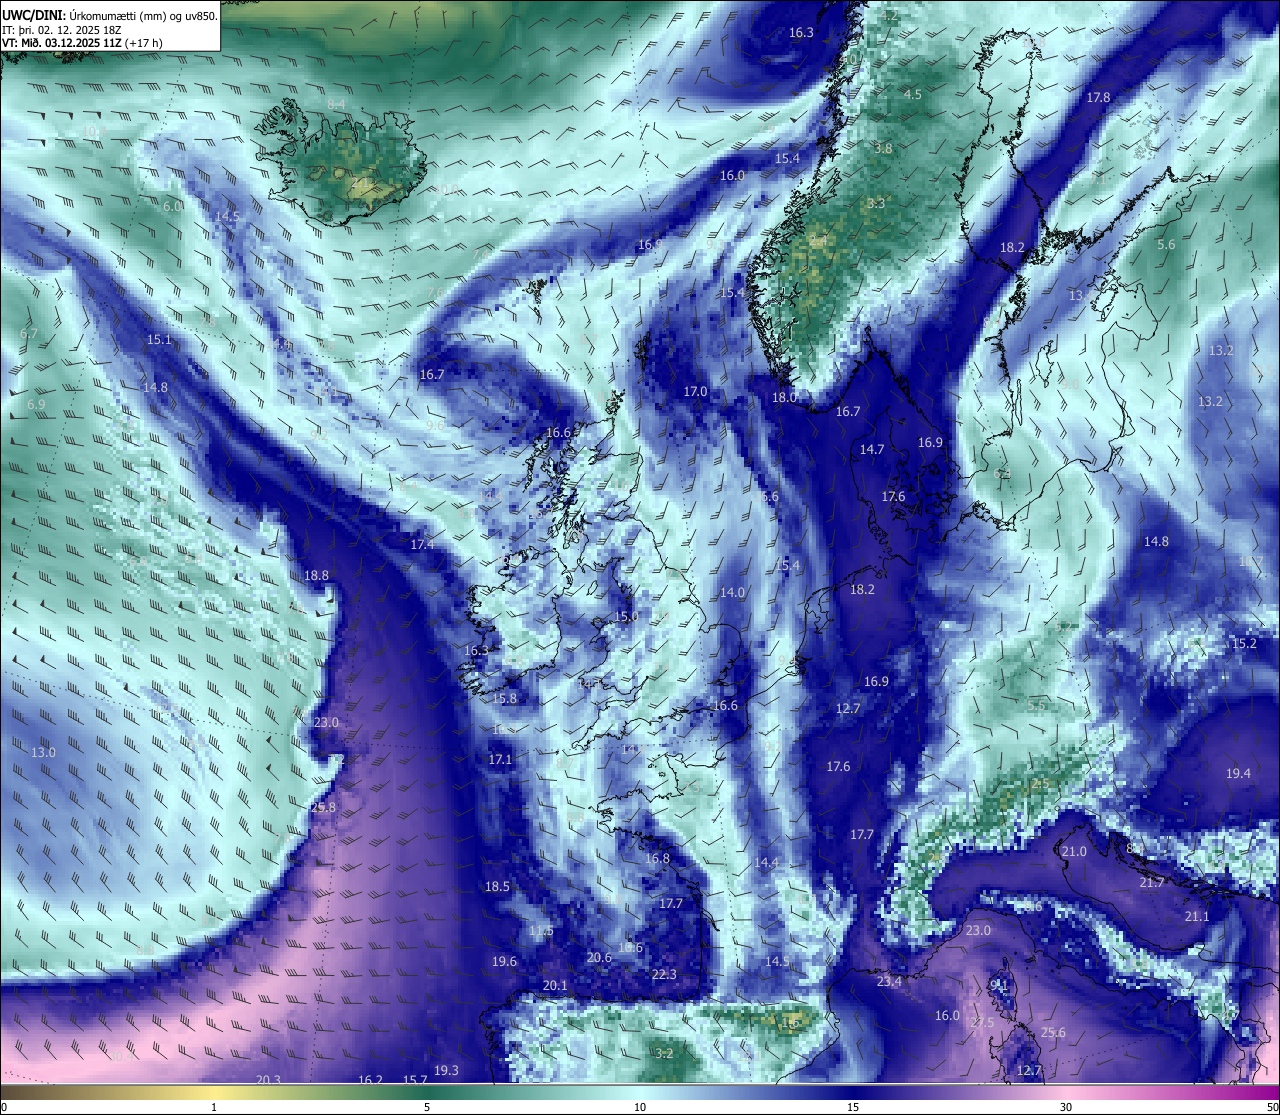Click the map value 19.3
Screen dimensions: 1280x1115
(446, 1070)
